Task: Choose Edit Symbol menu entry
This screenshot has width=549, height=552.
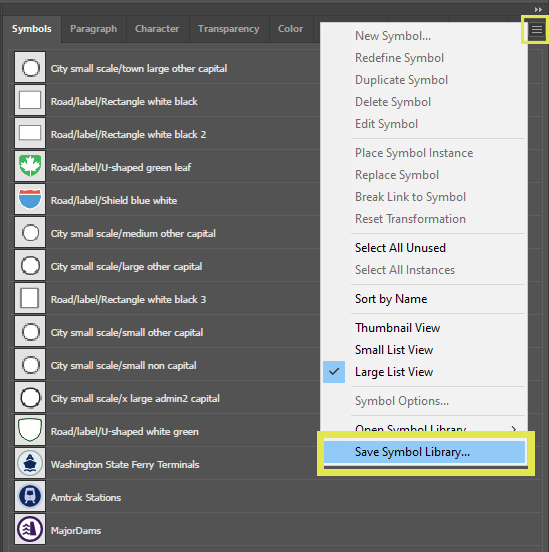Action: tap(424, 124)
